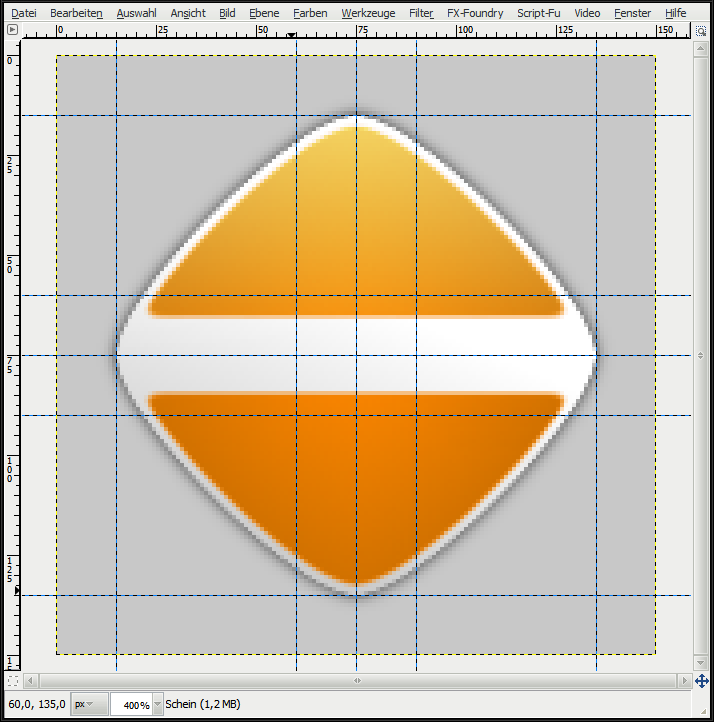714x722 pixels.
Task: Open the image menu arrow button beside ruler
Action: point(12,30)
